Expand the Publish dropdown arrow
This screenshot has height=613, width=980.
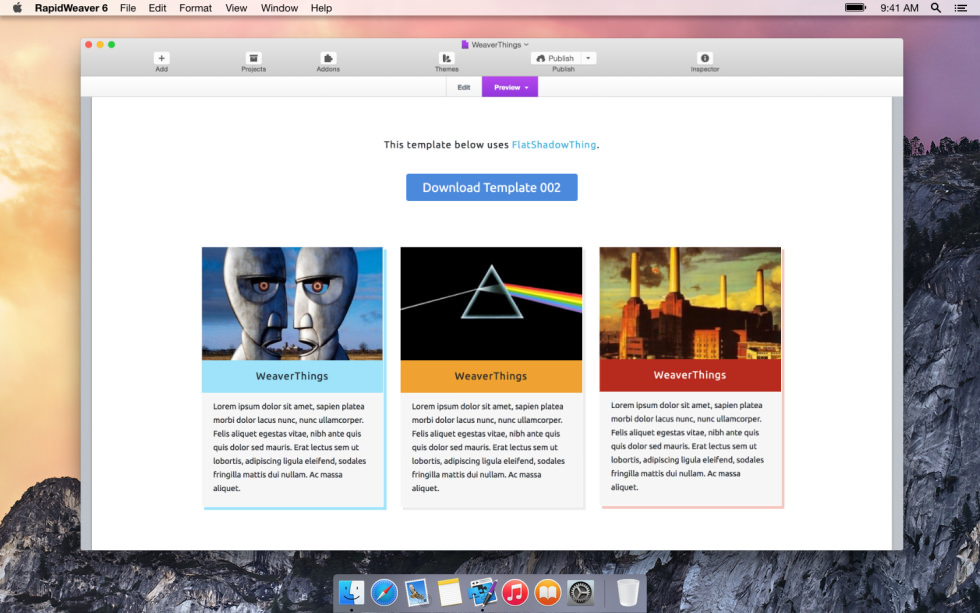pos(588,58)
